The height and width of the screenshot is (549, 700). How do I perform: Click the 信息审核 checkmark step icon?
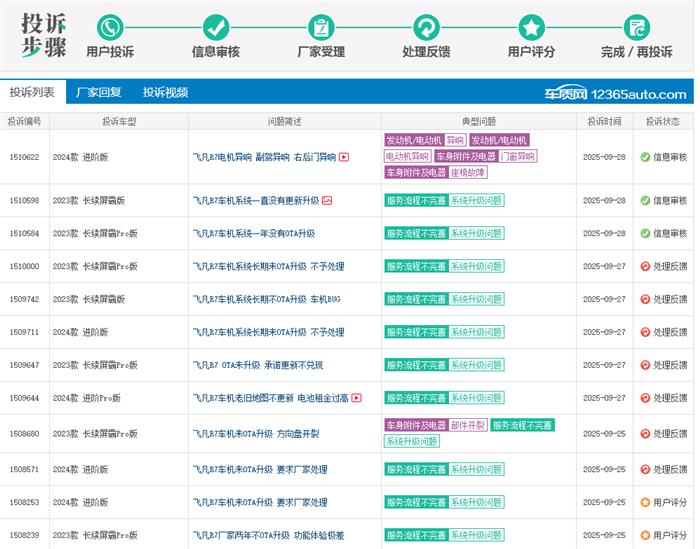(x=215, y=27)
